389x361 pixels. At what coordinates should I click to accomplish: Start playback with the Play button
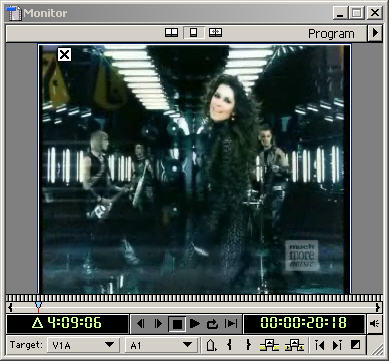point(195,324)
